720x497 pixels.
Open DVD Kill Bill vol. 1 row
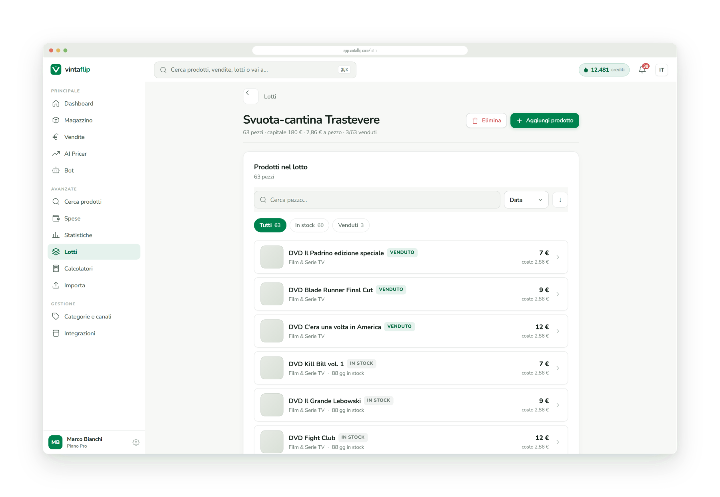(x=411, y=368)
